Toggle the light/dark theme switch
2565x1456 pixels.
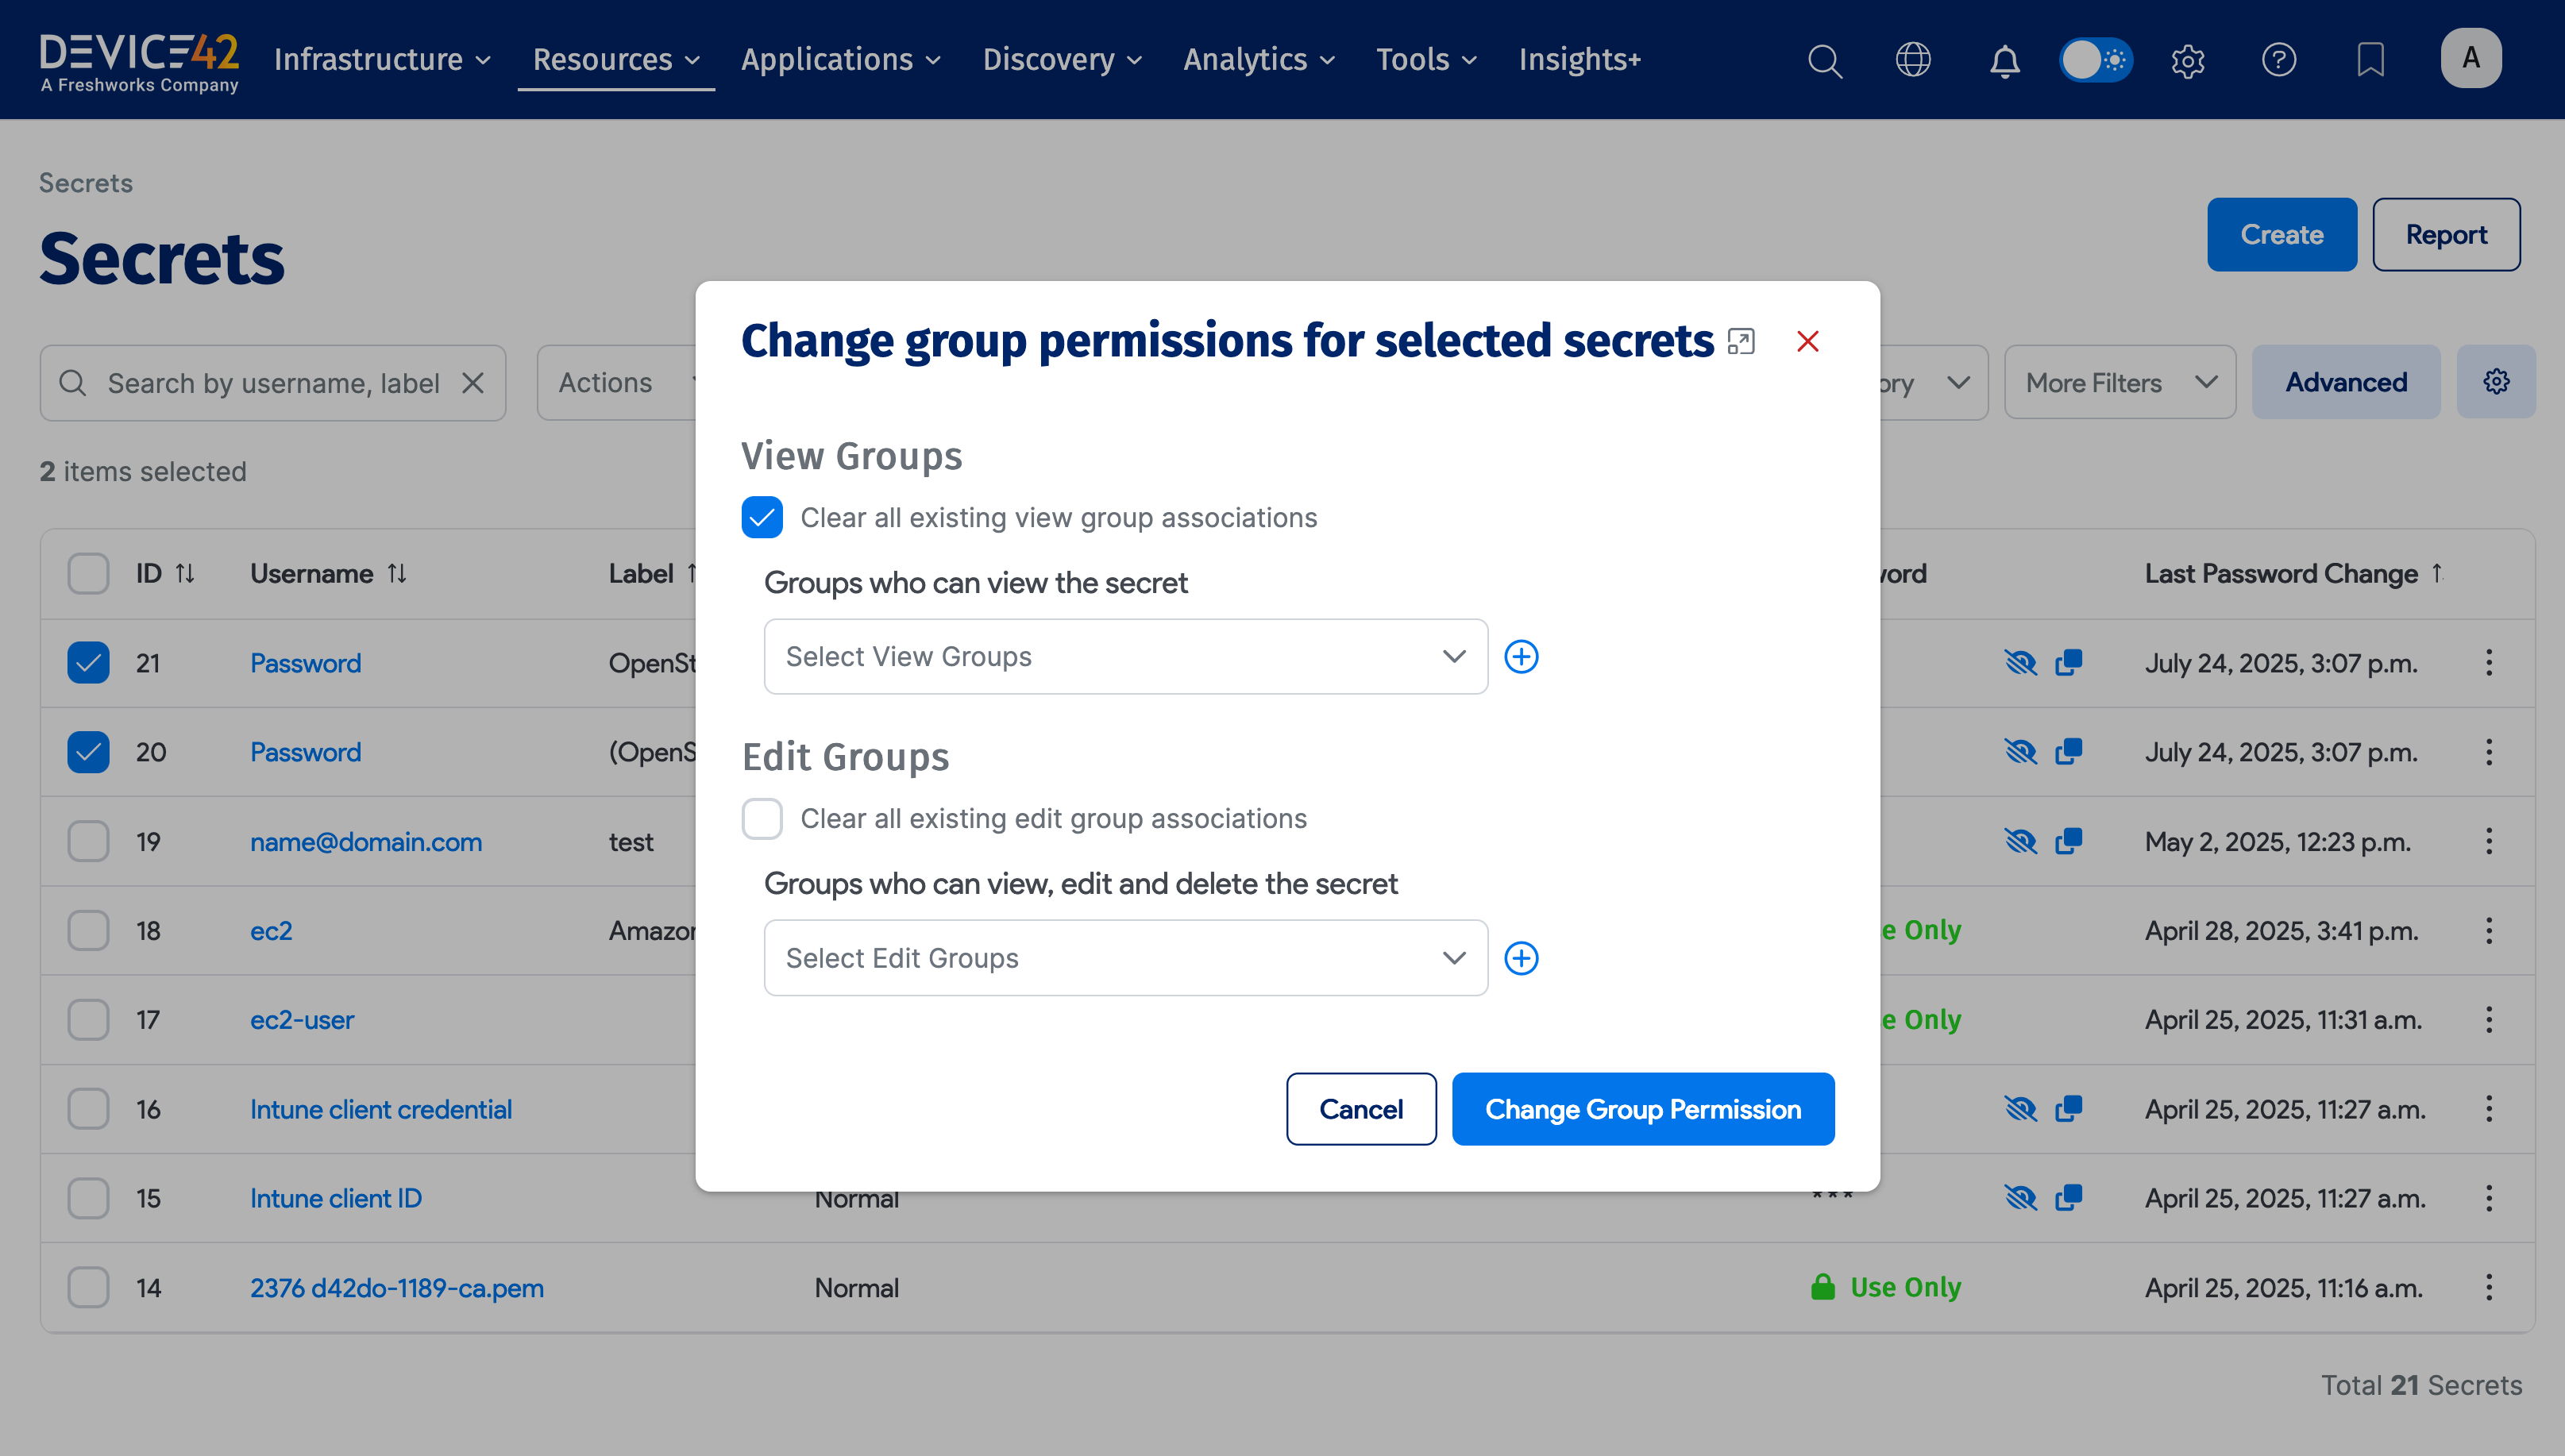2096,60
